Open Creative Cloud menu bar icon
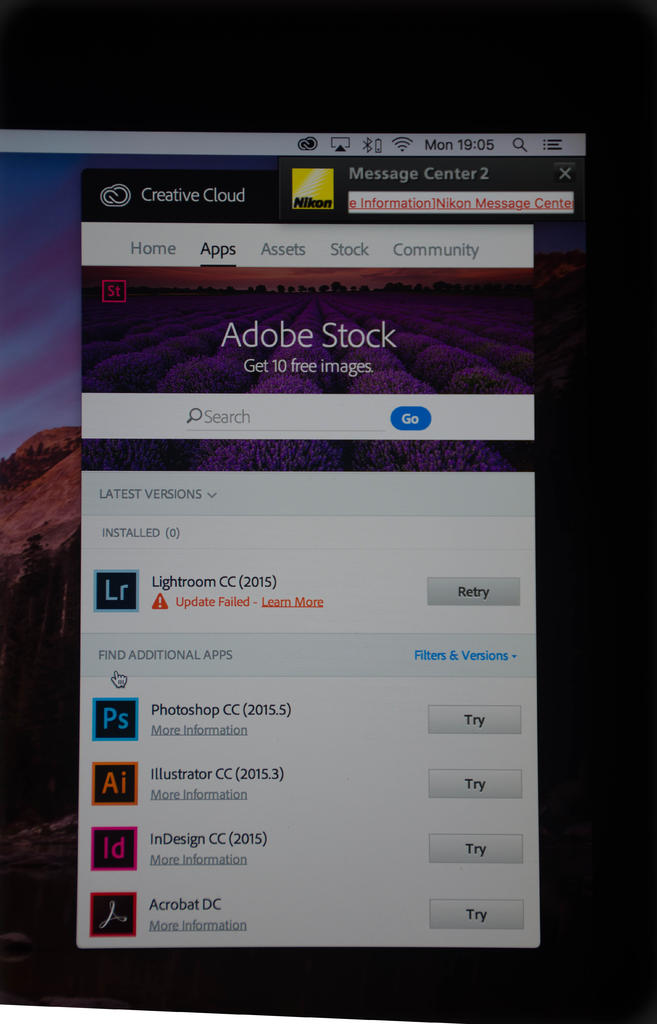The height and width of the screenshot is (1024, 657). point(308,144)
